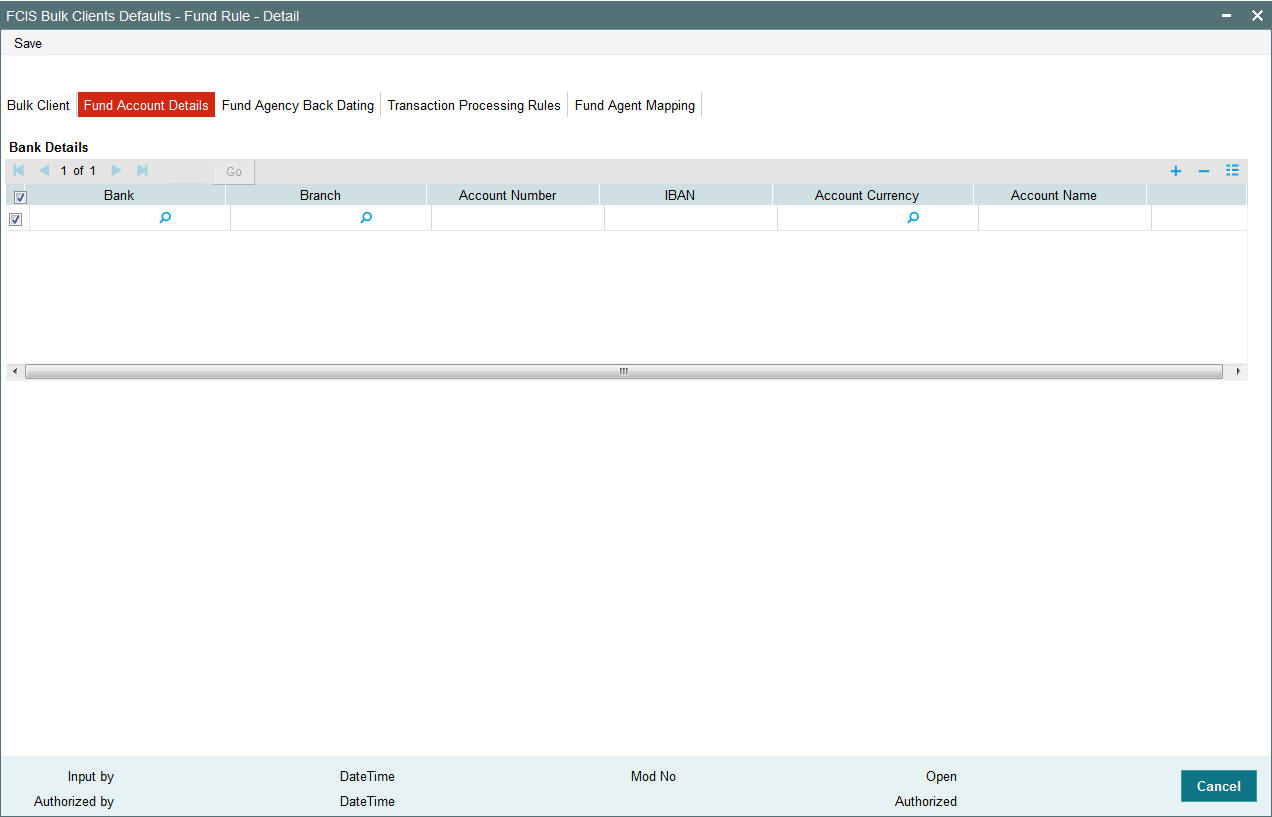Close the Fund Rule Detail window

point(1257,16)
